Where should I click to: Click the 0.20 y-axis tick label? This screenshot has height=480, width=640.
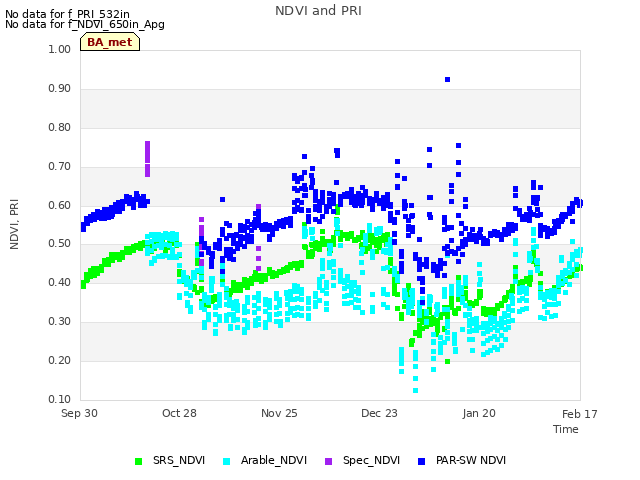tap(60, 360)
